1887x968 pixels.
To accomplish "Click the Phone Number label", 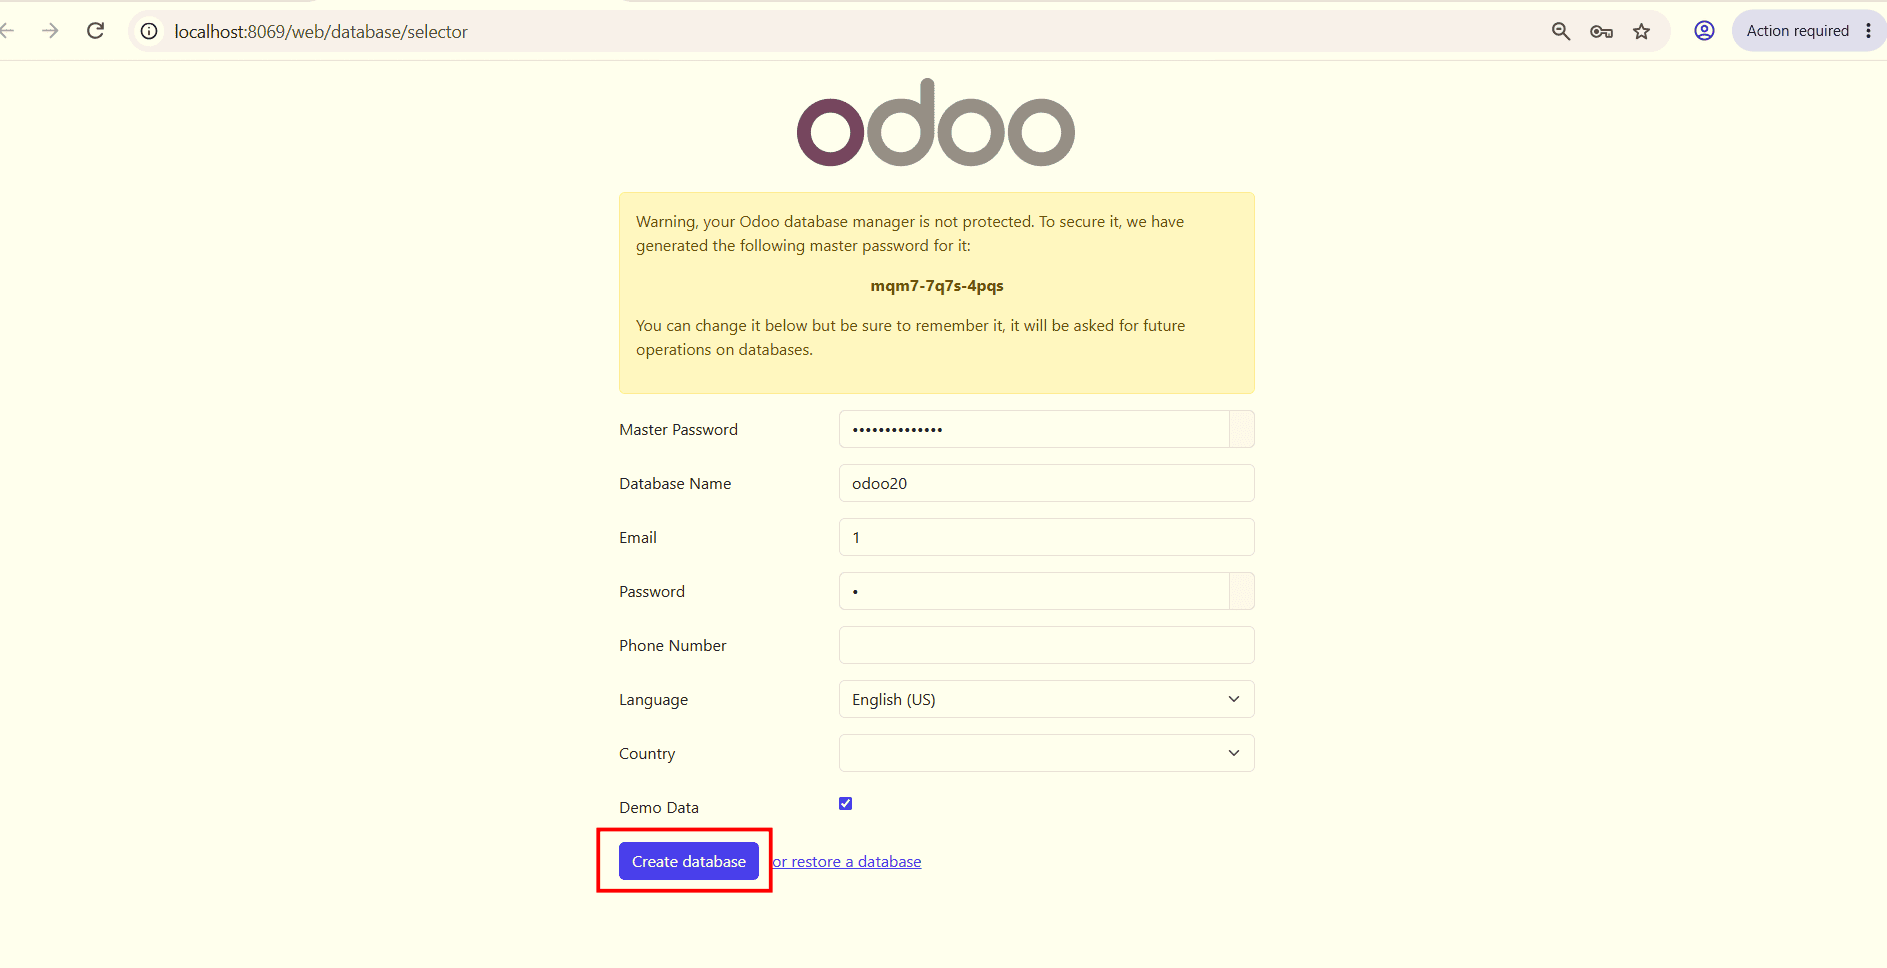I will pyautogui.click(x=672, y=646).
